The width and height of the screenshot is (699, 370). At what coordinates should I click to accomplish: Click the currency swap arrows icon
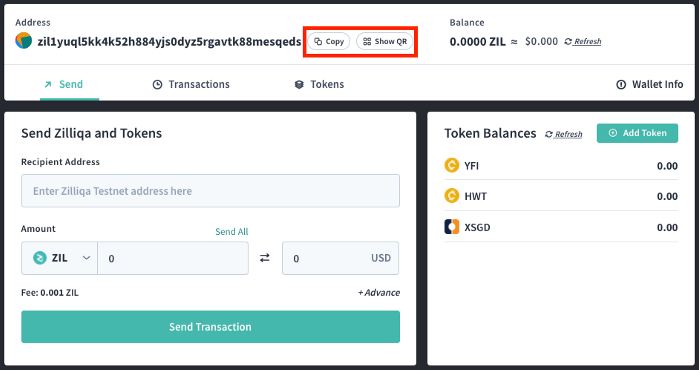[265, 258]
